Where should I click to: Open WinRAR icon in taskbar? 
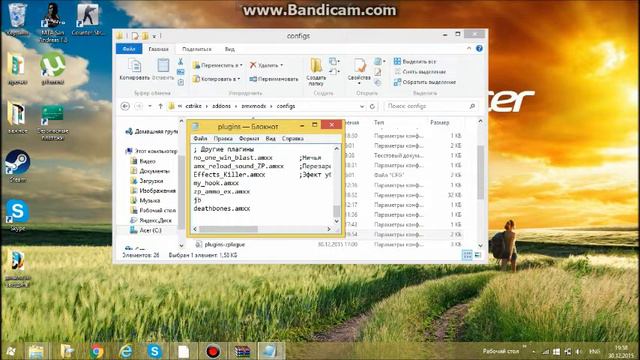[242, 351]
